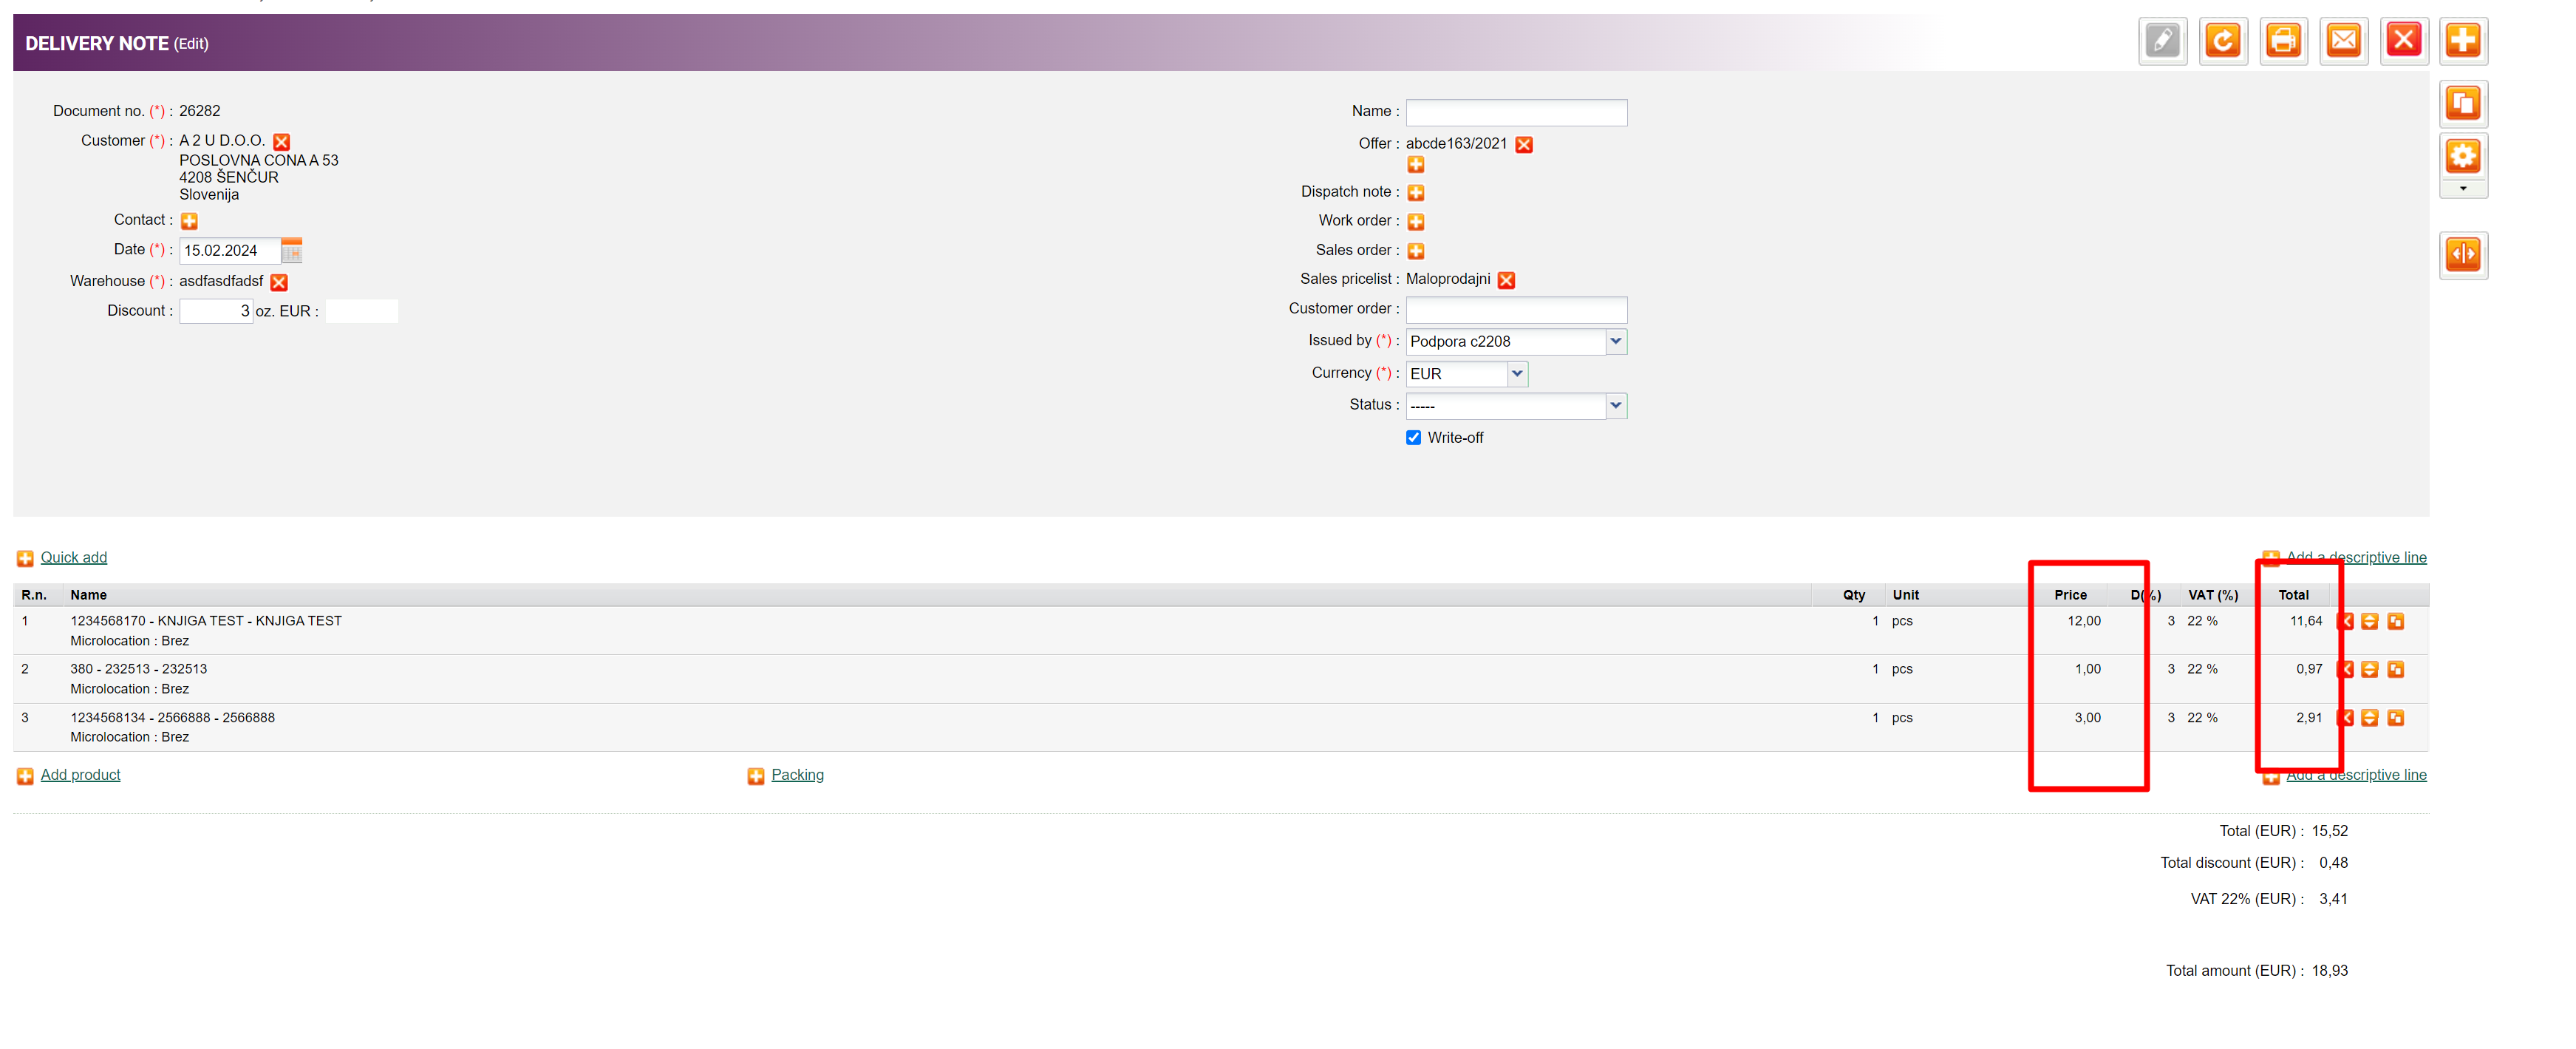The image size is (2576, 1049).
Task: Click the Discount input field
Action: coord(215,311)
